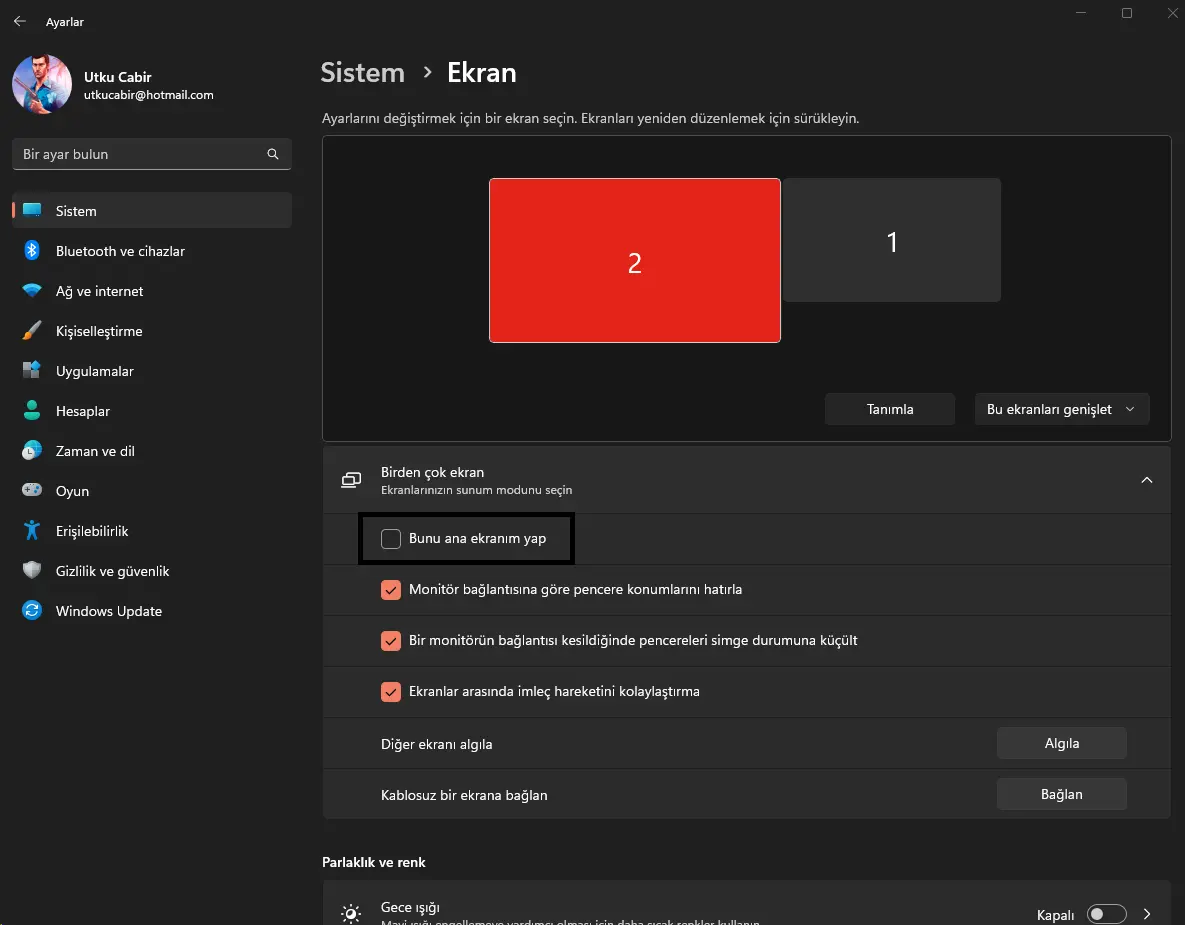Click the Ayarlar window title
Viewport: 1185px width, 925px height.
65,22
